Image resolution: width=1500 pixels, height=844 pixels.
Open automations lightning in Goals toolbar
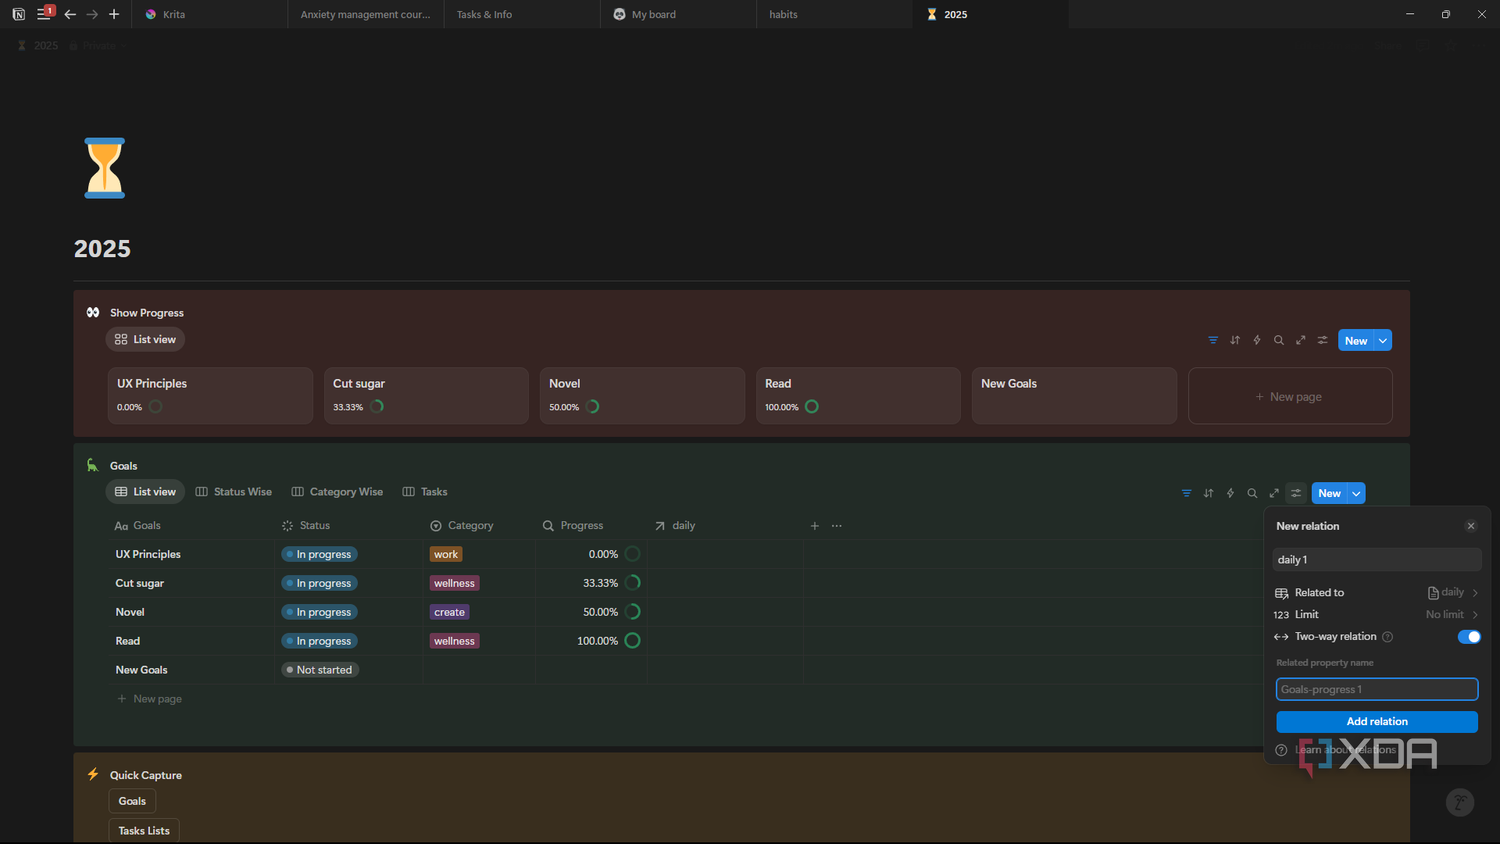[1230, 493]
